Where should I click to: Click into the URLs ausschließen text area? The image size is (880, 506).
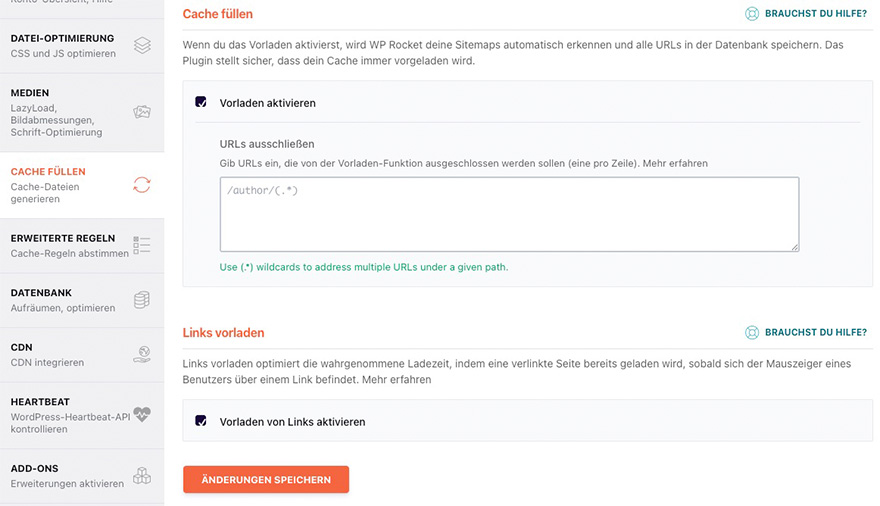[x=509, y=214]
